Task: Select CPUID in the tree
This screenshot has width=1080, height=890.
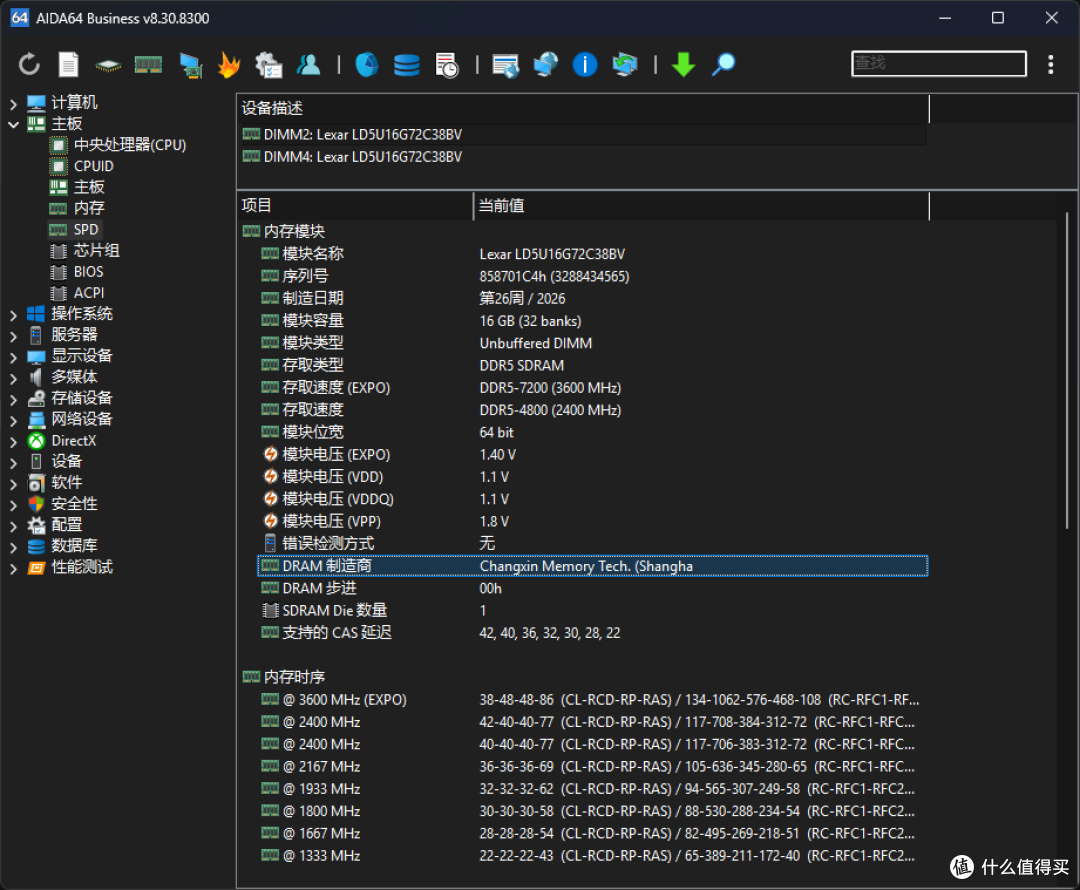Action: point(94,166)
